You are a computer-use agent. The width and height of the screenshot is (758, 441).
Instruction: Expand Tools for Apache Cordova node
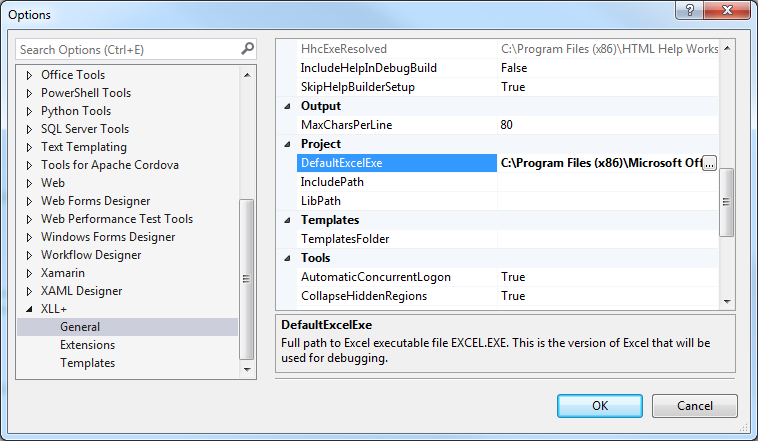(x=29, y=165)
